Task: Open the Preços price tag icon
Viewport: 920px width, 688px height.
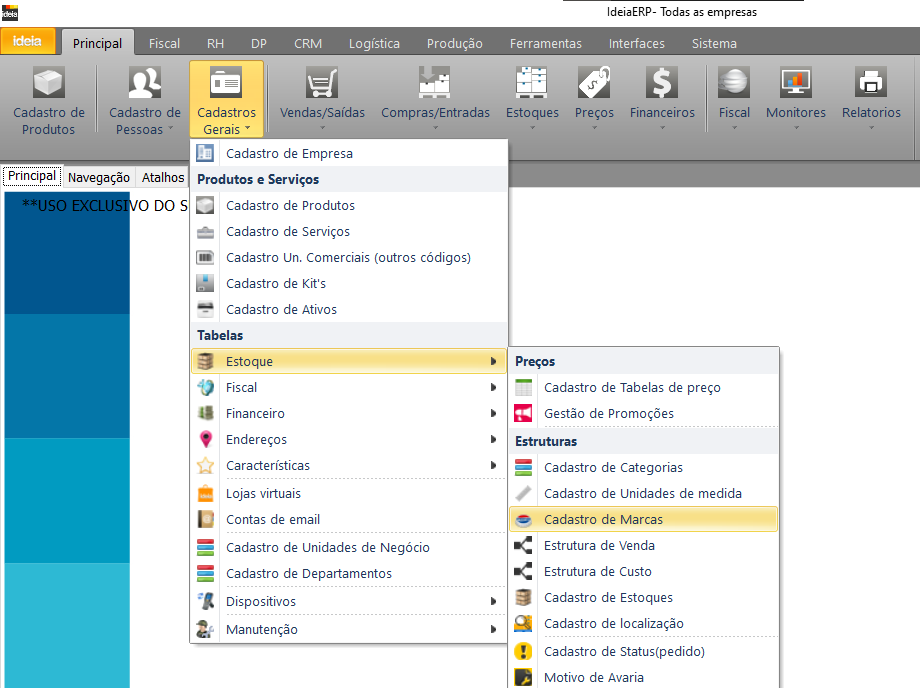Action: click(594, 82)
